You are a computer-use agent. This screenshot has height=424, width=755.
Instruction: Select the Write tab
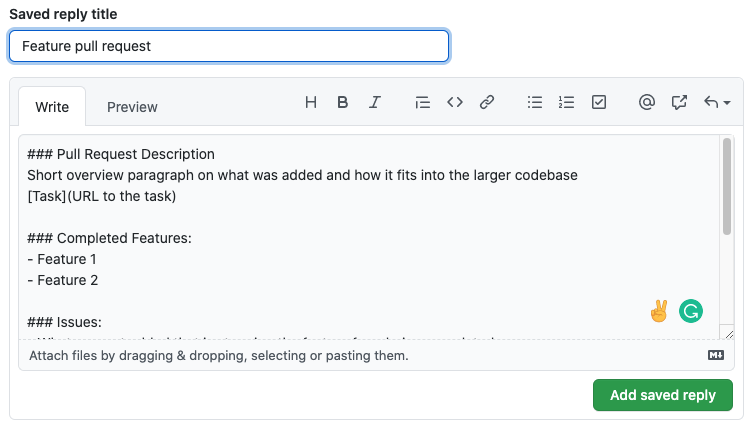click(52, 107)
